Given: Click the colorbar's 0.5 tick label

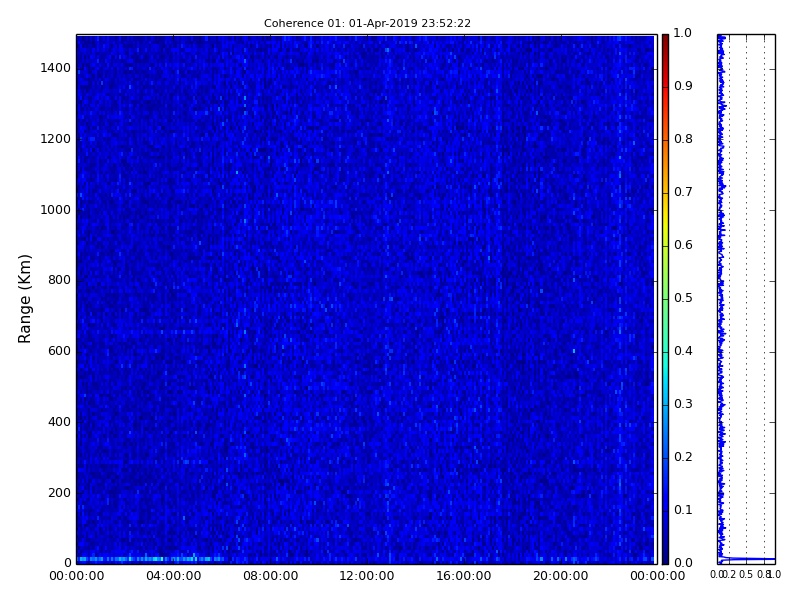Looking at the screenshot, I should (683, 298).
